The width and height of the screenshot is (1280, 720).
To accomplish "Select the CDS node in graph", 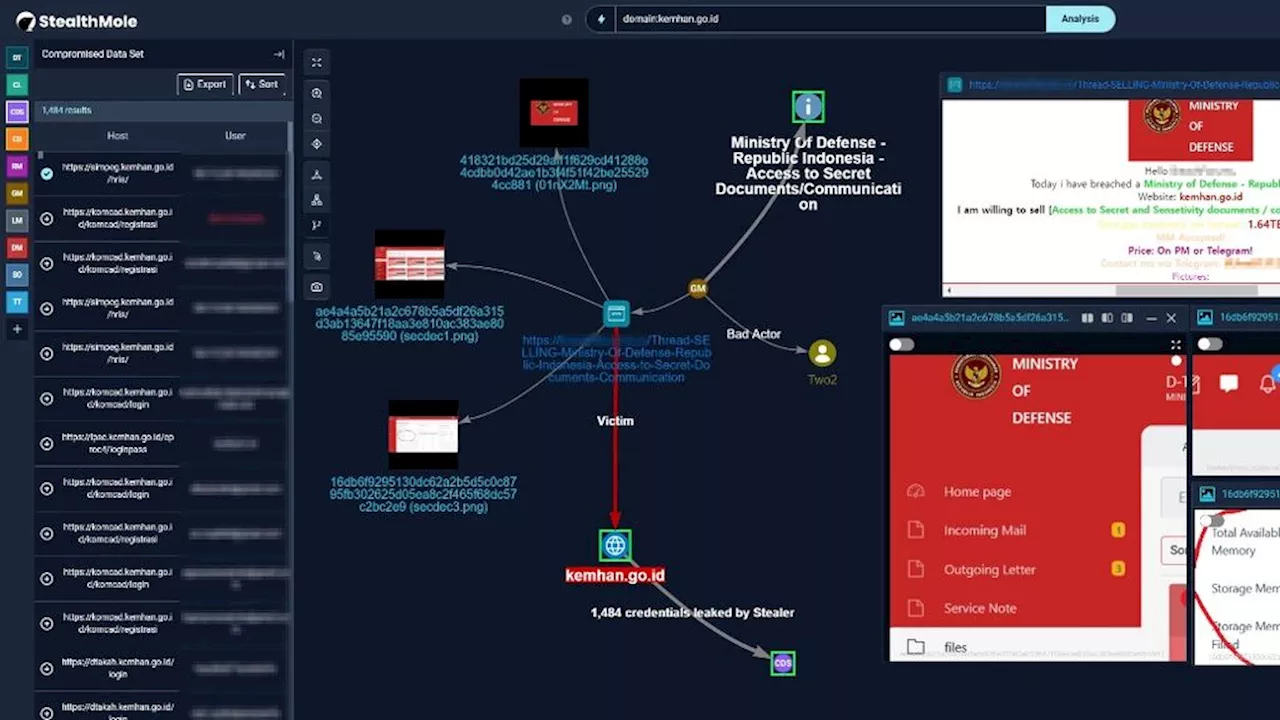I will (x=782, y=663).
